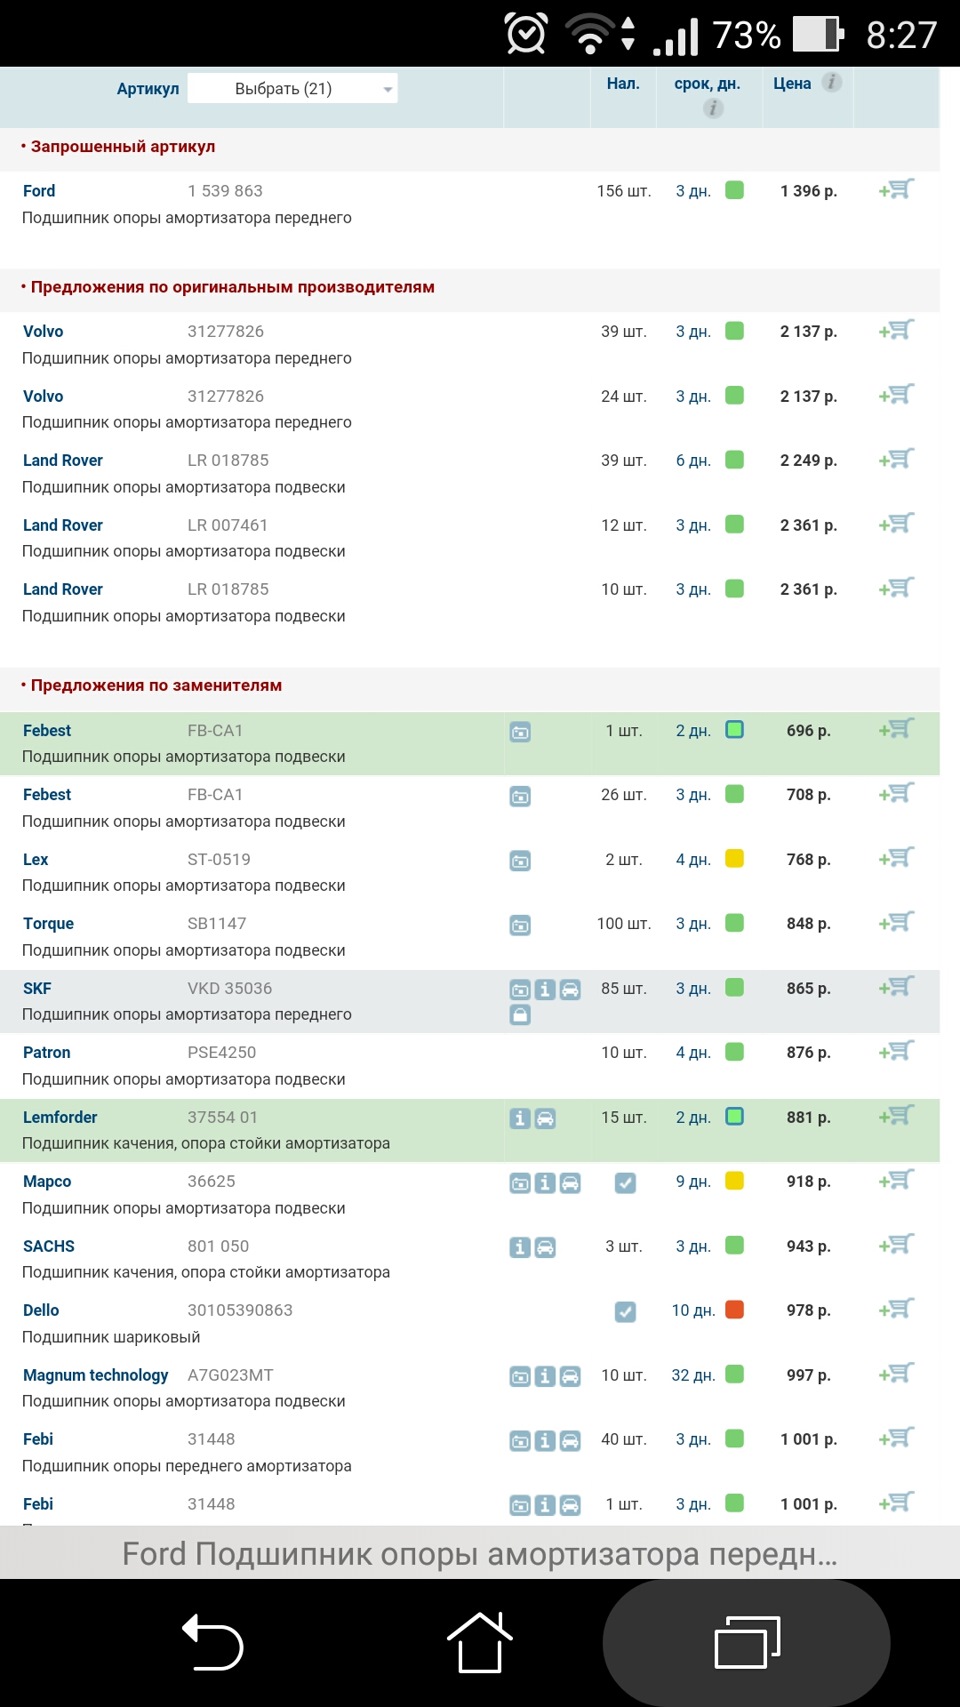
Task: Click info icon on Lemforder 37554 01 row
Action: [519, 1118]
